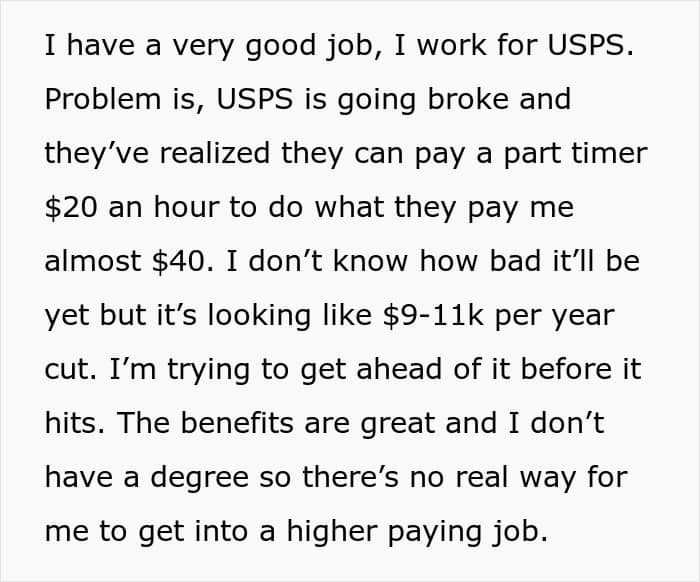
Task: Click the word "benefits" in the paragraph
Action: pyautogui.click(x=237, y=423)
